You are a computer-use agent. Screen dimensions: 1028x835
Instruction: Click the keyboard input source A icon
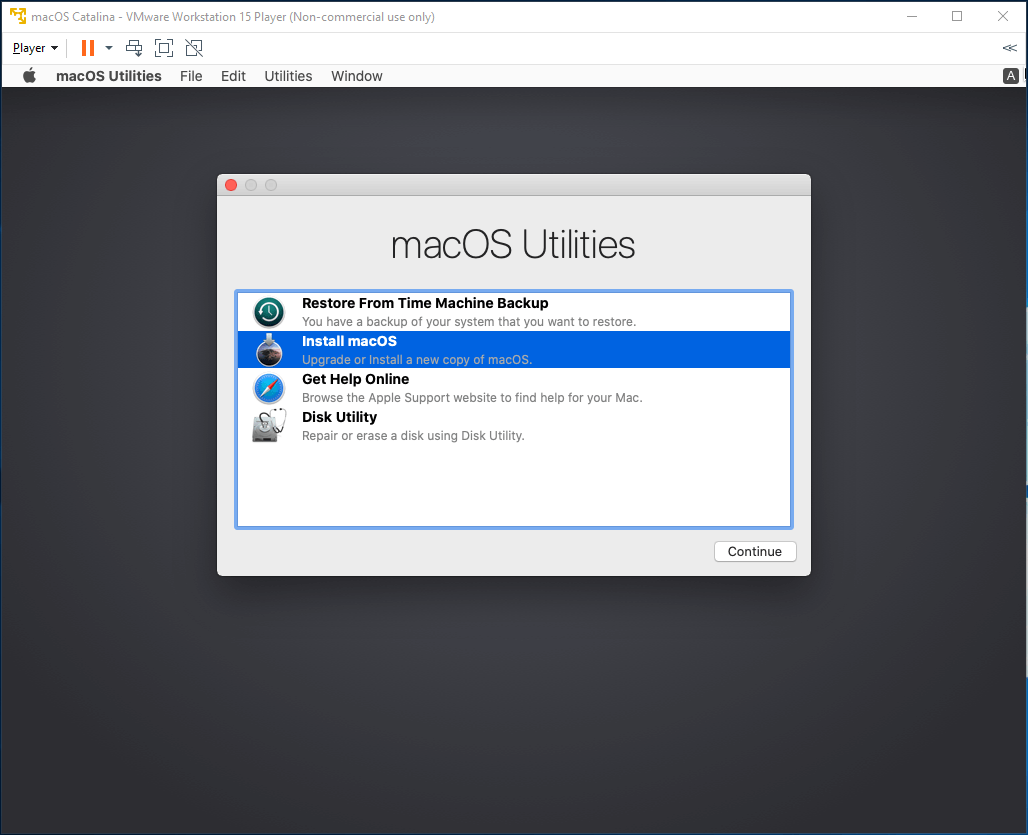pyautogui.click(x=1010, y=76)
